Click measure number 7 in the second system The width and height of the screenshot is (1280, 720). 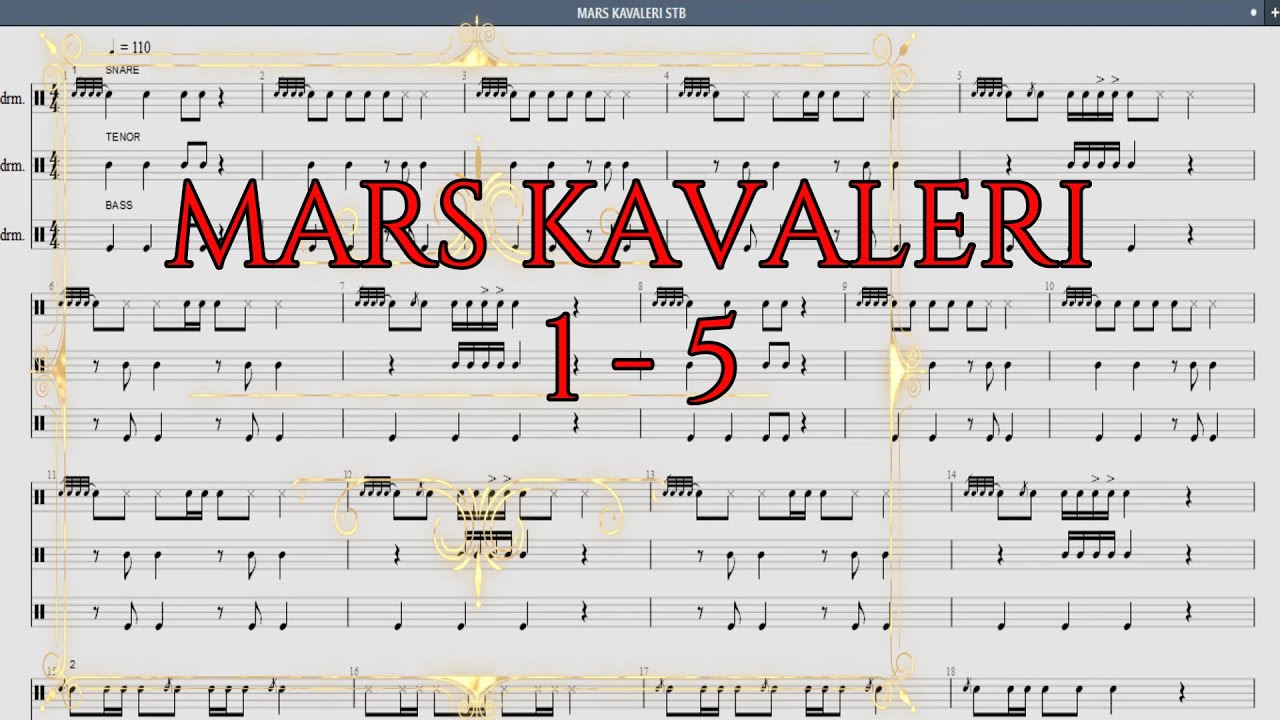click(342, 286)
